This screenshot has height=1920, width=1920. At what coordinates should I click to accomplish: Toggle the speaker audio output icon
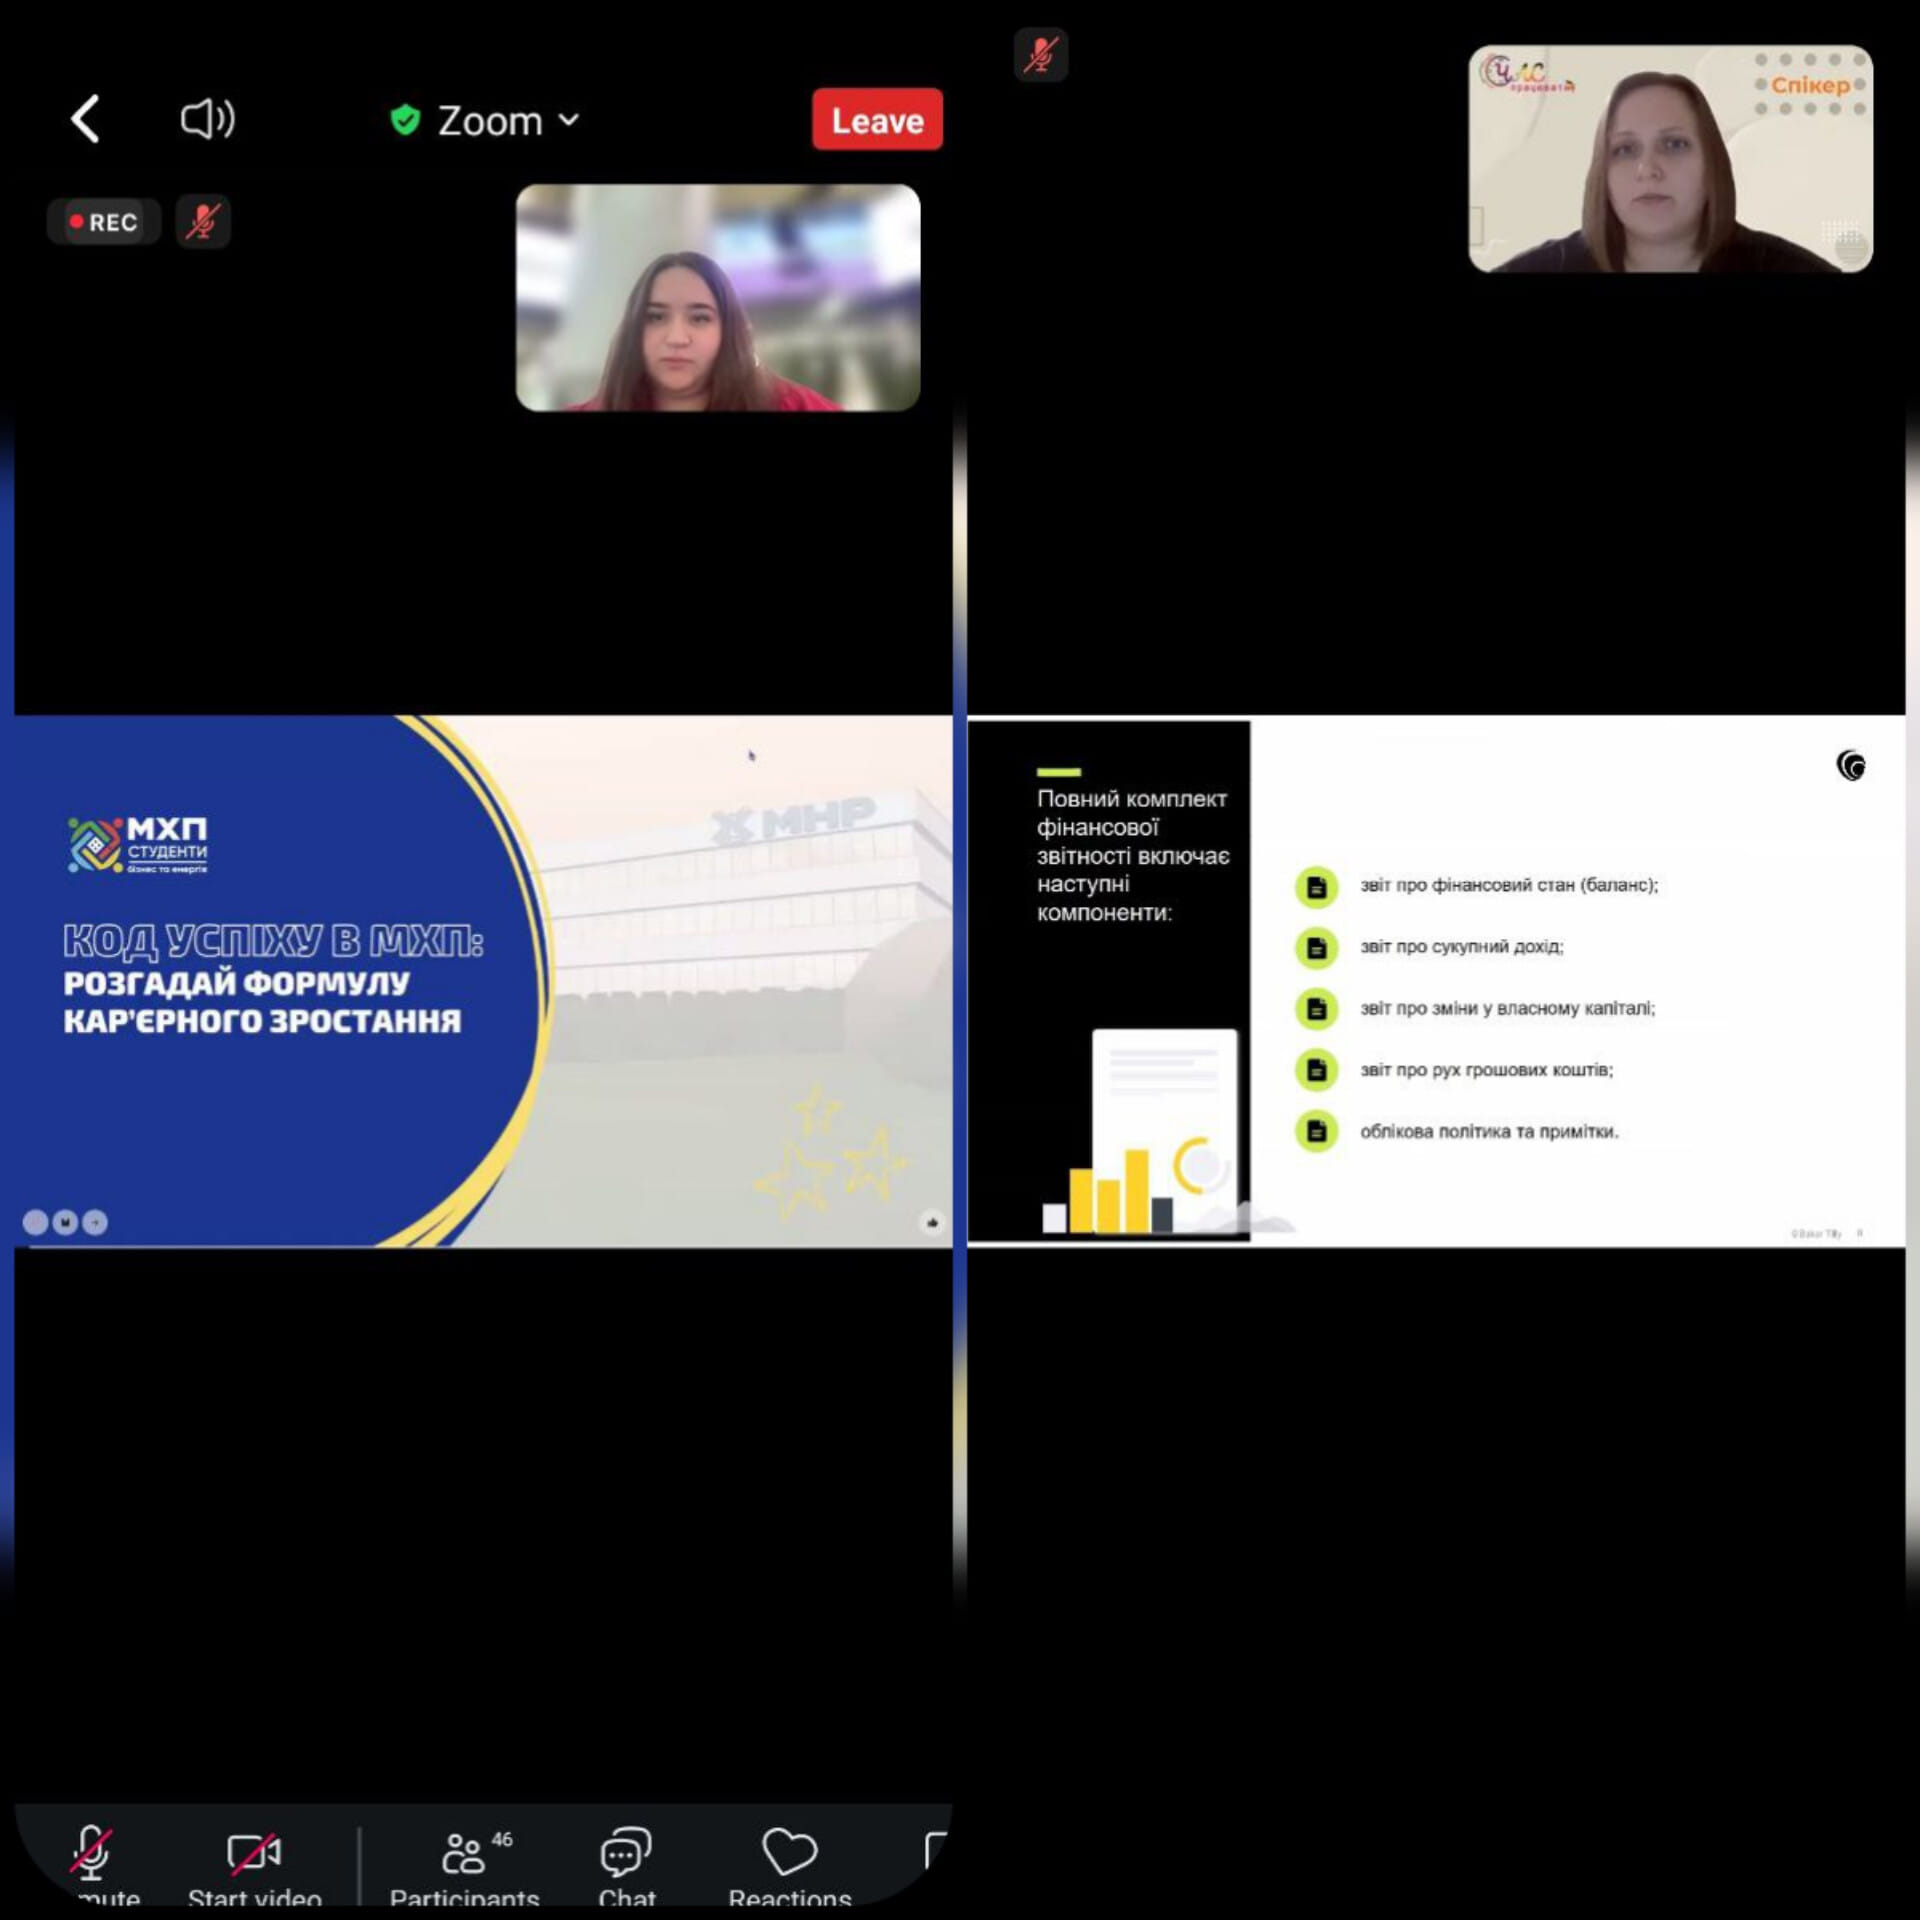(207, 119)
